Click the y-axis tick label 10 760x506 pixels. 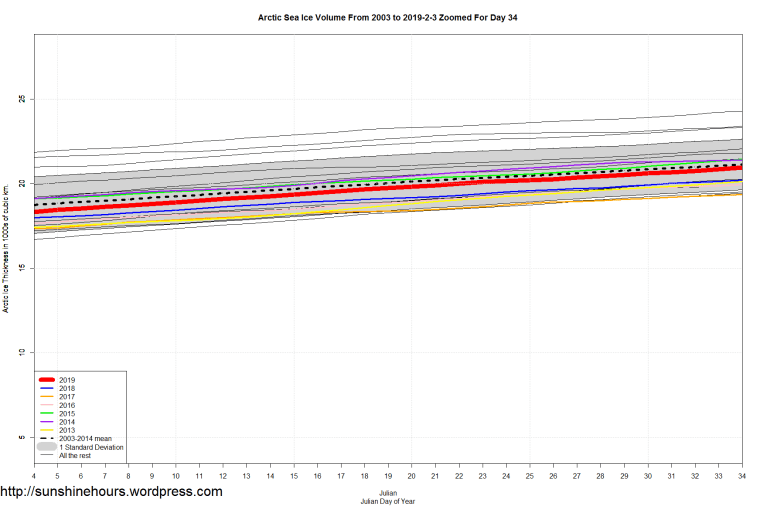click(20, 353)
